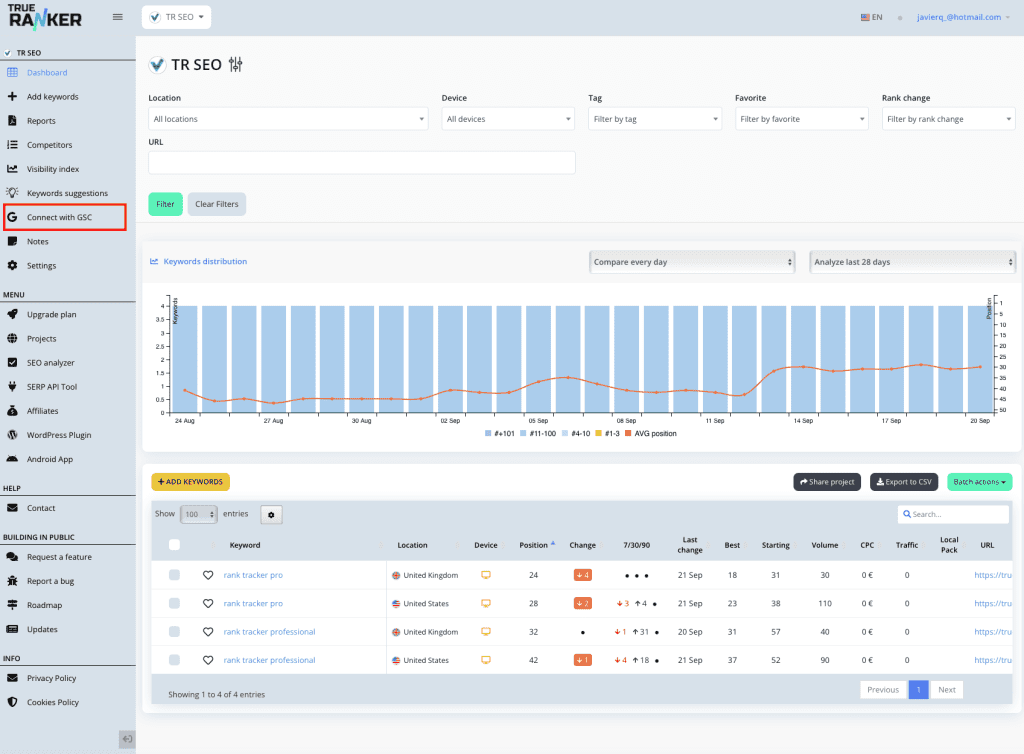Click the Projects globe icon
1024x754 pixels.
[12, 338]
